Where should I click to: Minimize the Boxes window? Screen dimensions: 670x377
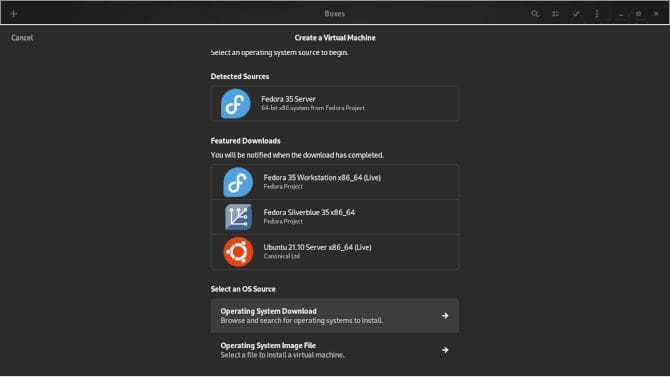621,14
